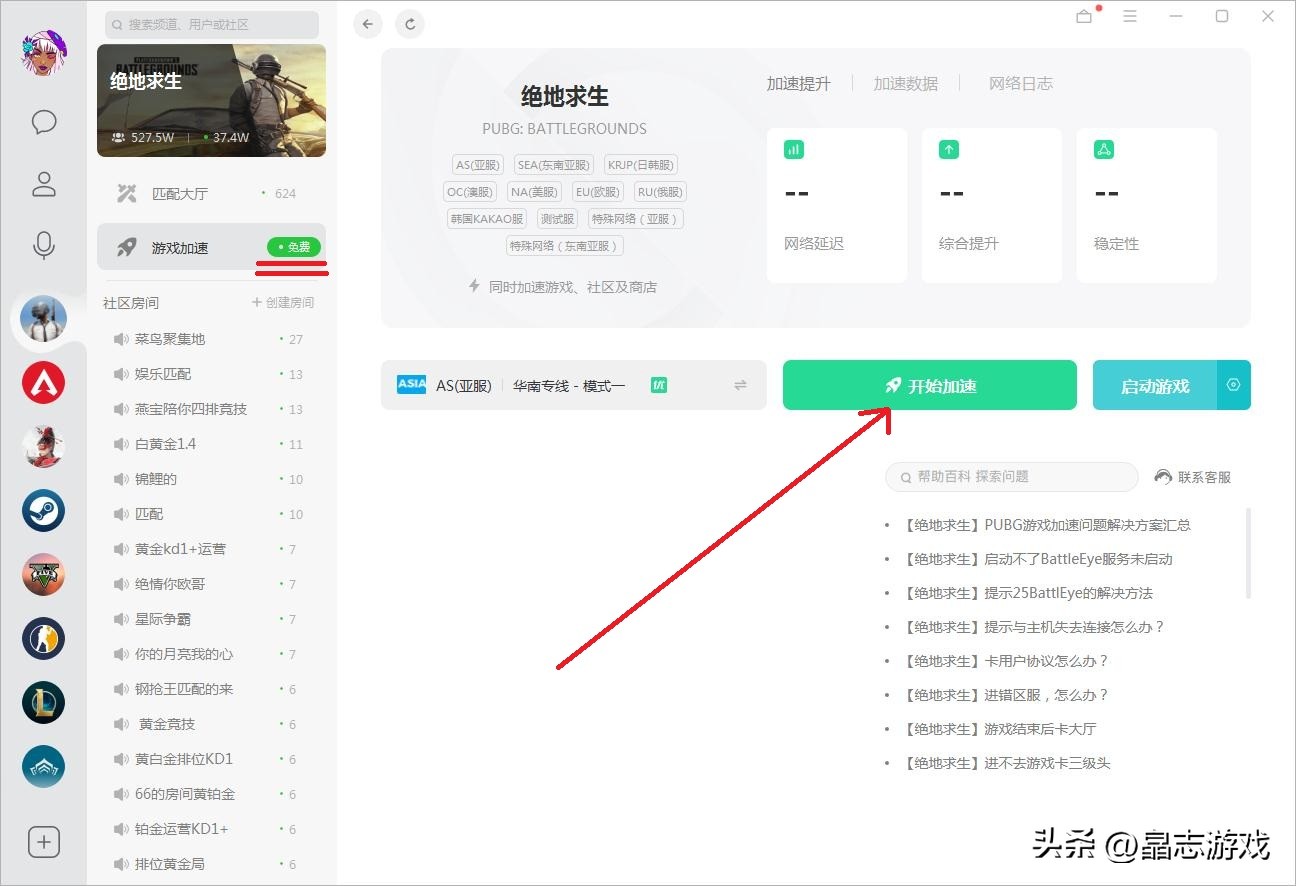Screen dimensions: 1296x886
Task: Mute the speaker icon beside 菜鸟聚集地 room
Action: [120, 339]
